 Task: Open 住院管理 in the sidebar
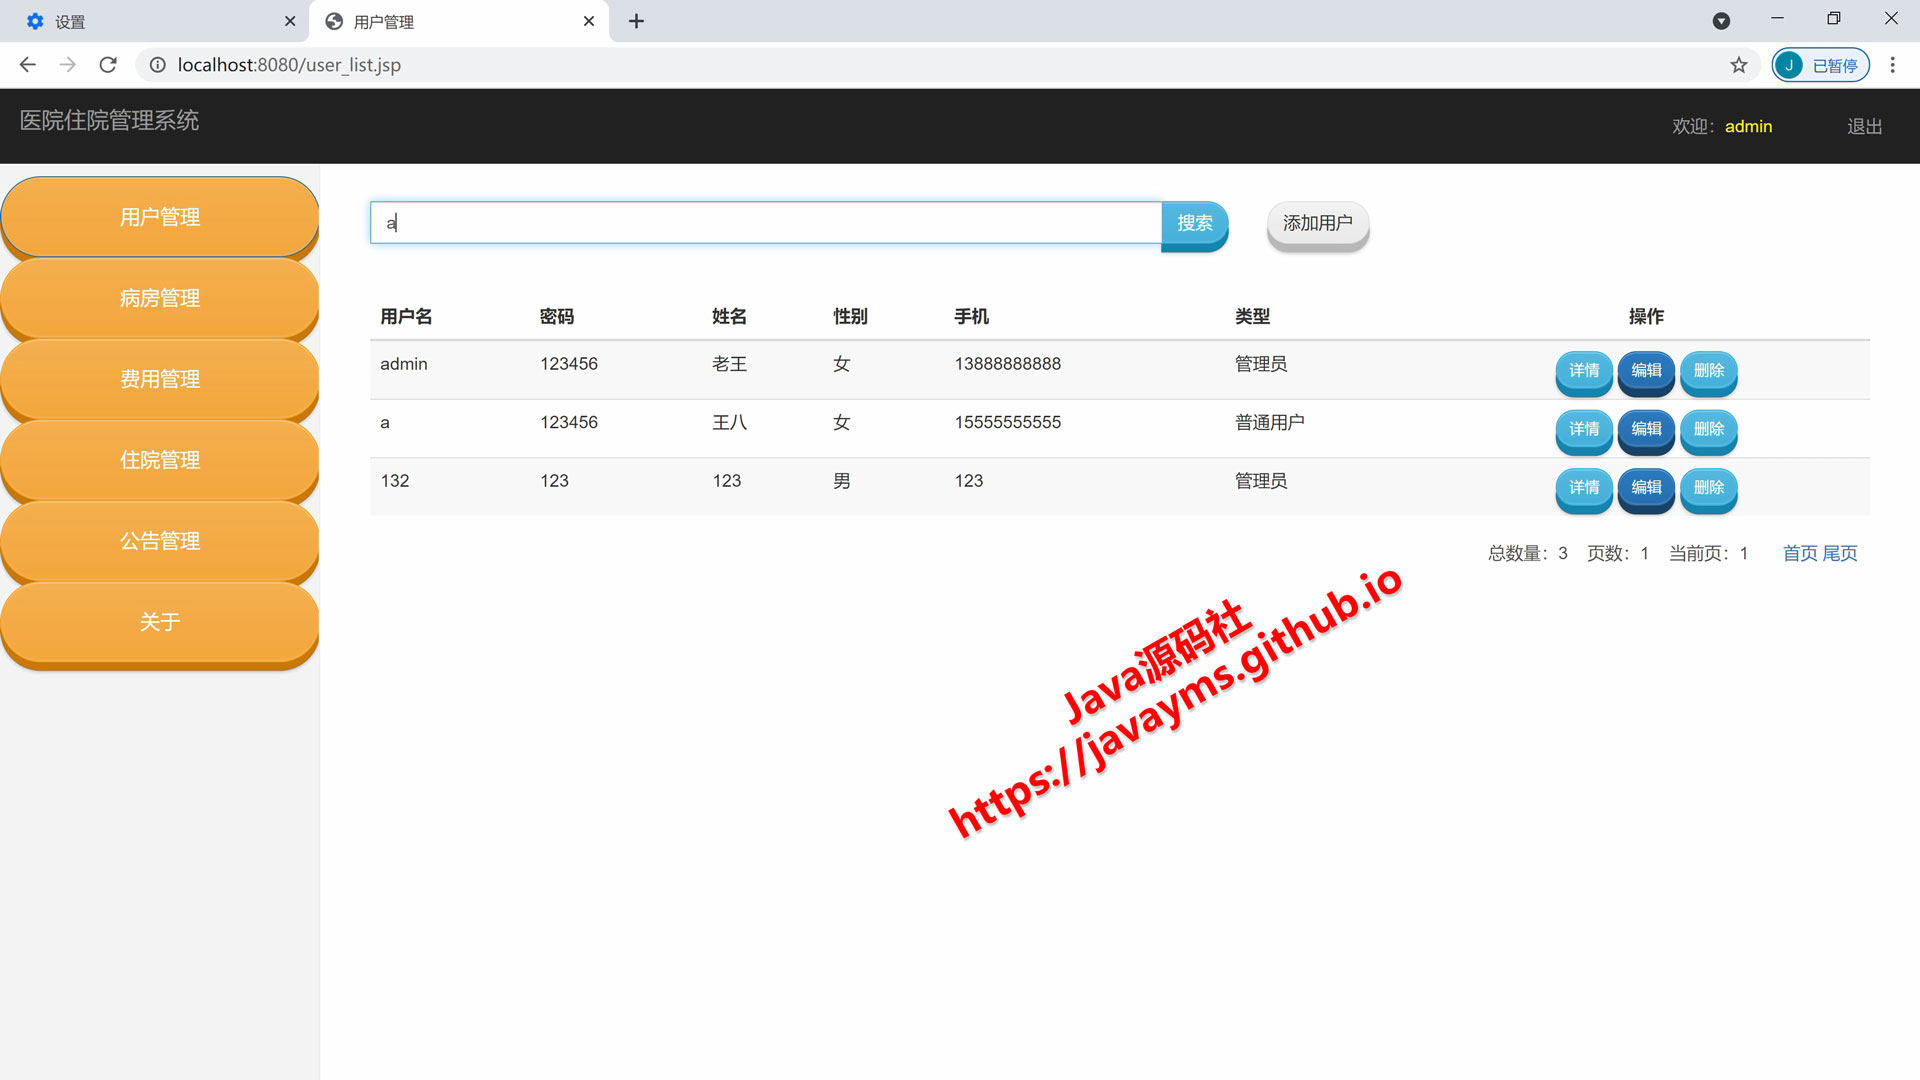pyautogui.click(x=160, y=460)
